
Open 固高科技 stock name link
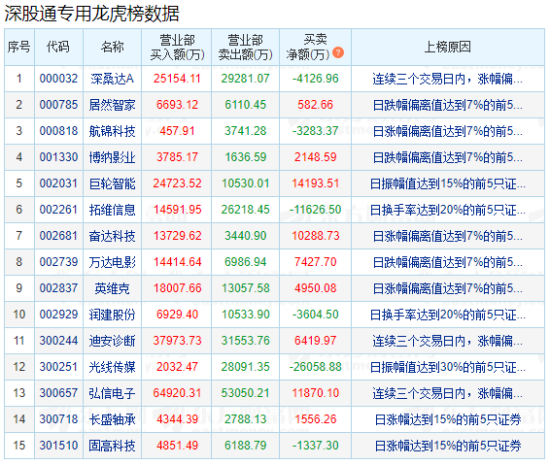coord(112,446)
